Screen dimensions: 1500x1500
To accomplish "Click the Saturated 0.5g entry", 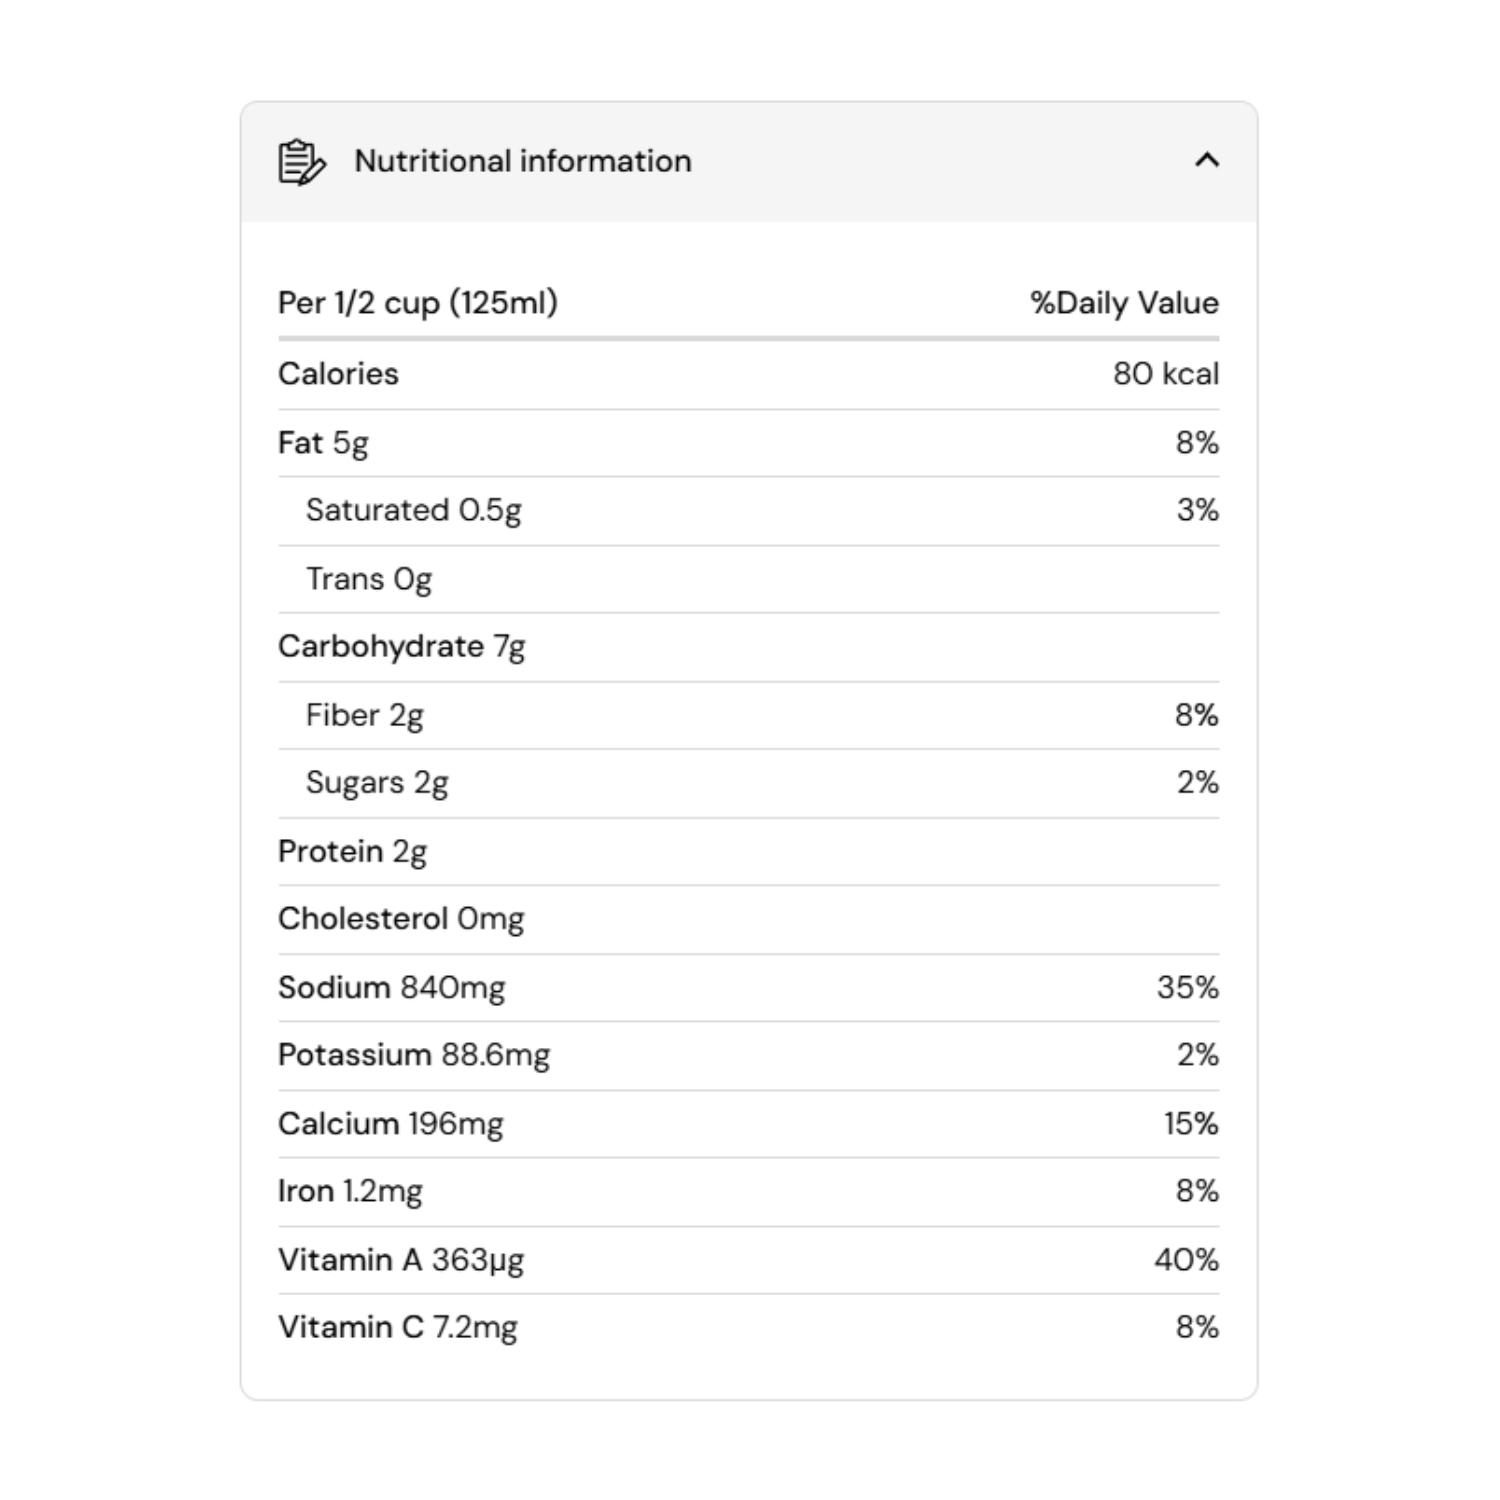I will pyautogui.click(x=413, y=511).
